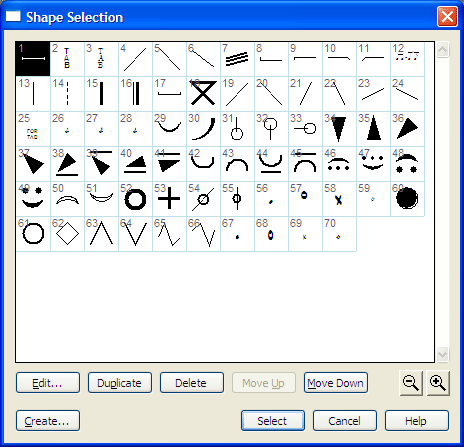Open the Edit... shape dialog
Screen dimensions: 464x447
click(x=48, y=383)
